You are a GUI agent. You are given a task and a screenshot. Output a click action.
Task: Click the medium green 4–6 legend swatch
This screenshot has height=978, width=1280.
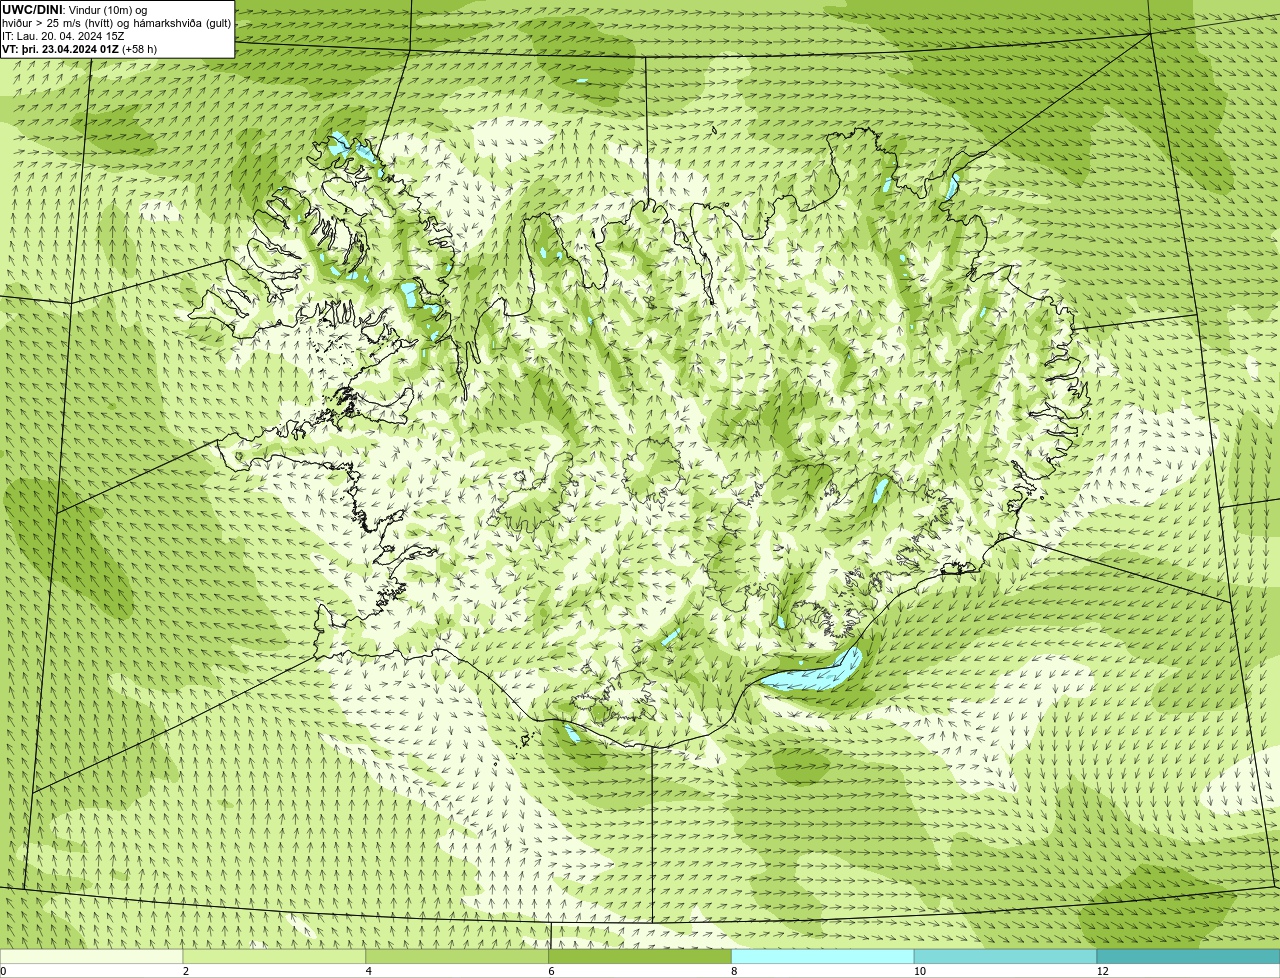click(x=457, y=956)
